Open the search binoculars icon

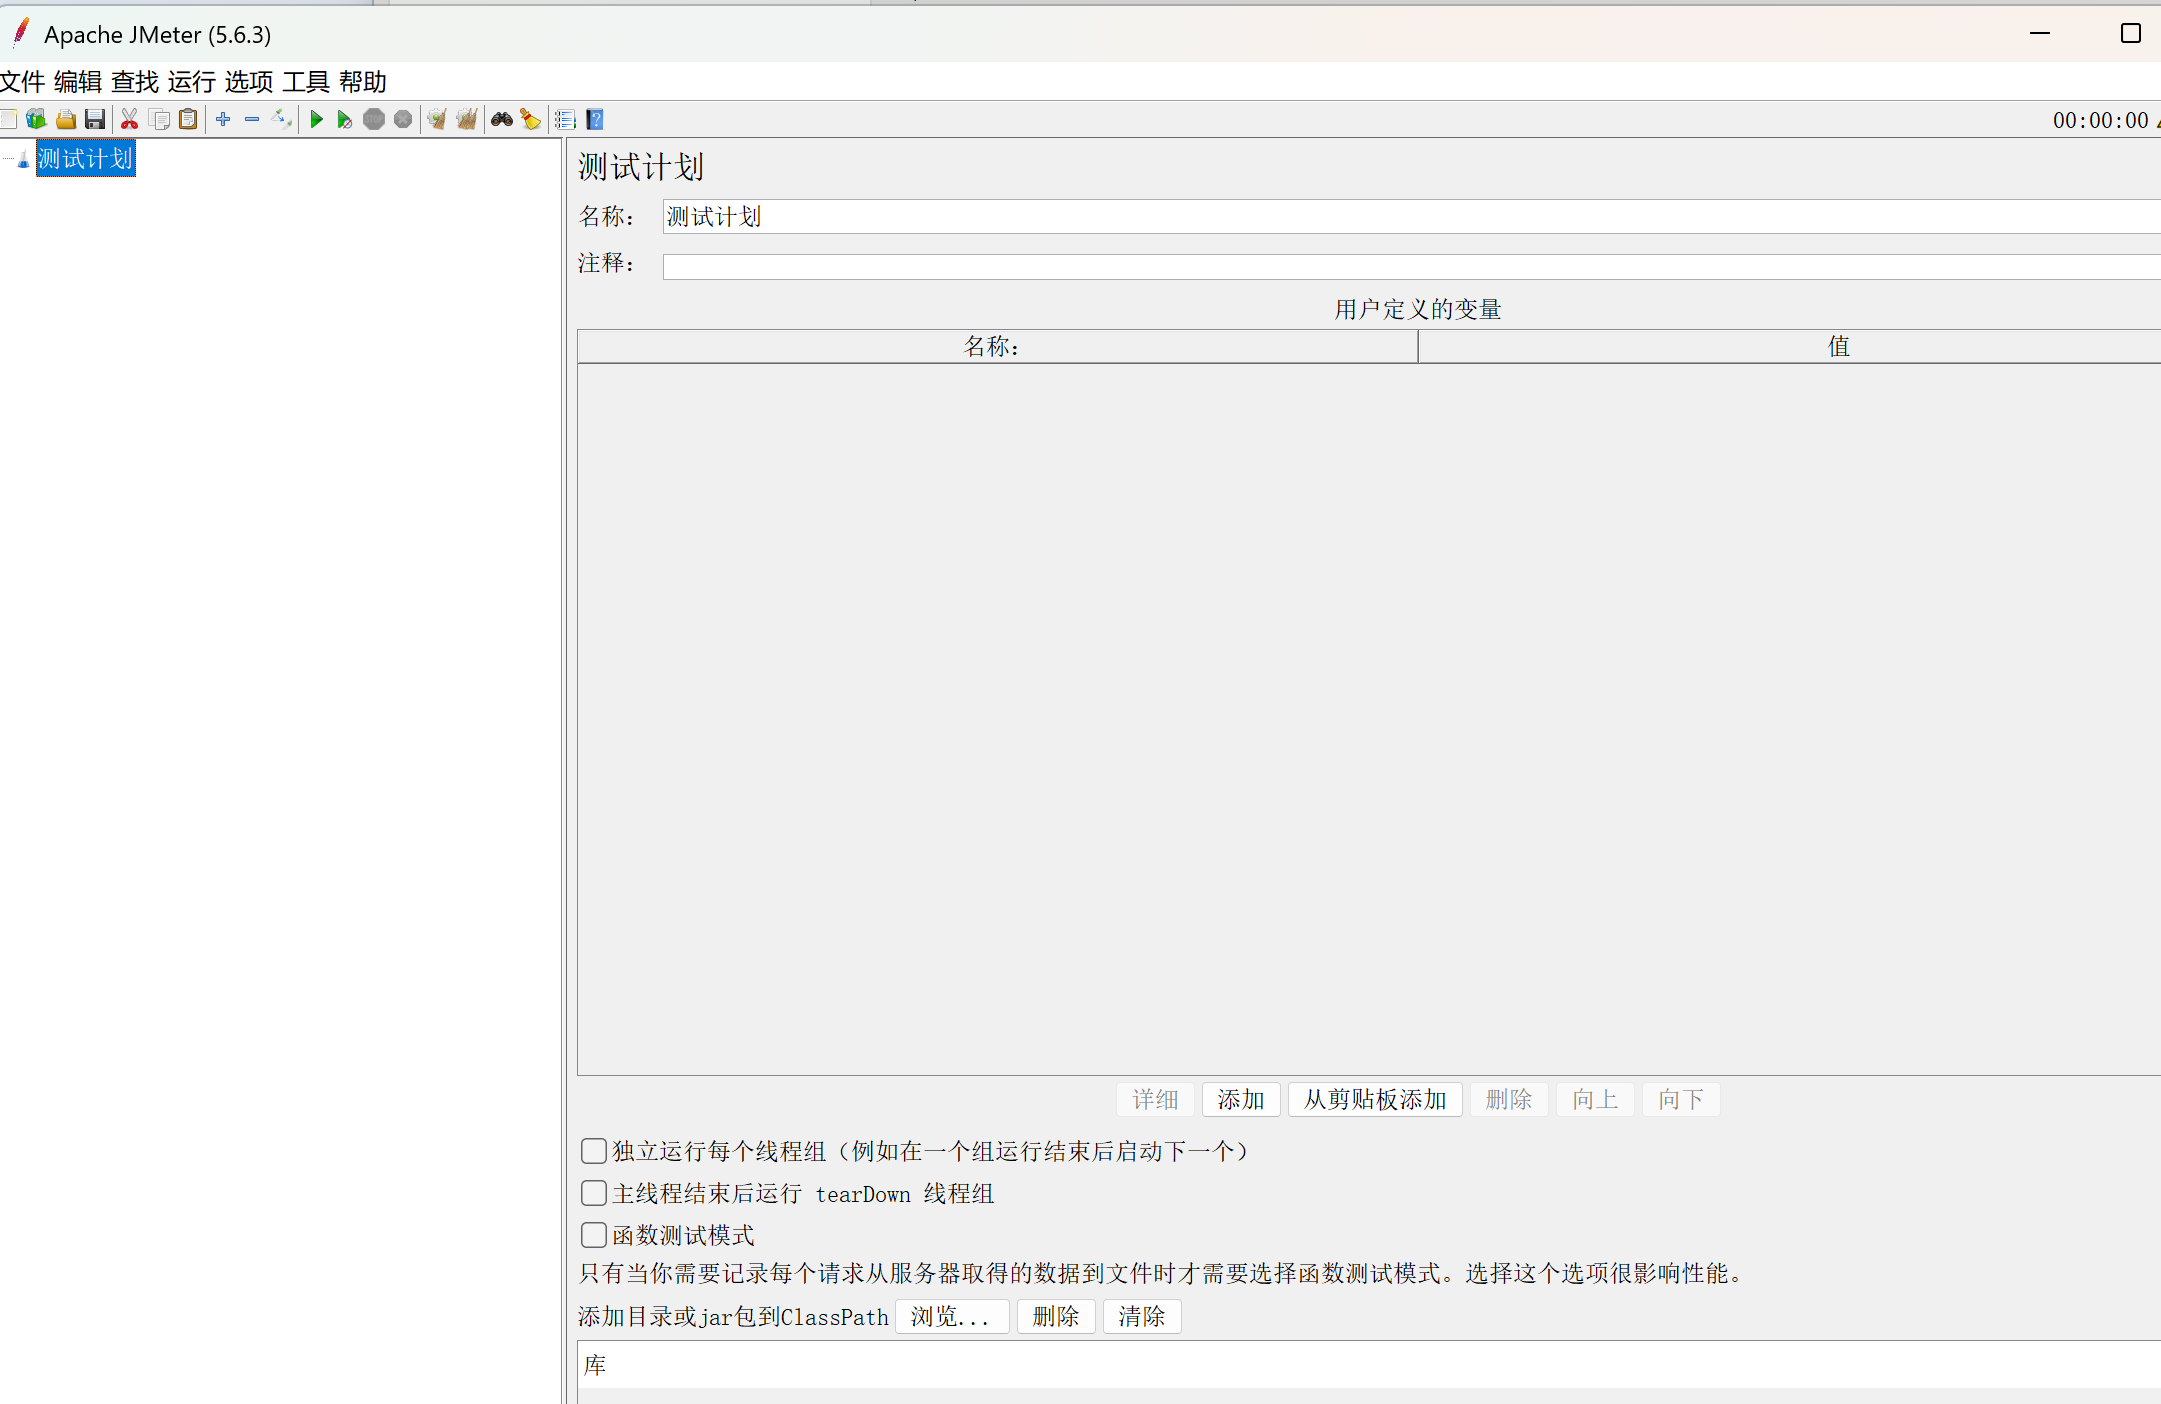[502, 119]
